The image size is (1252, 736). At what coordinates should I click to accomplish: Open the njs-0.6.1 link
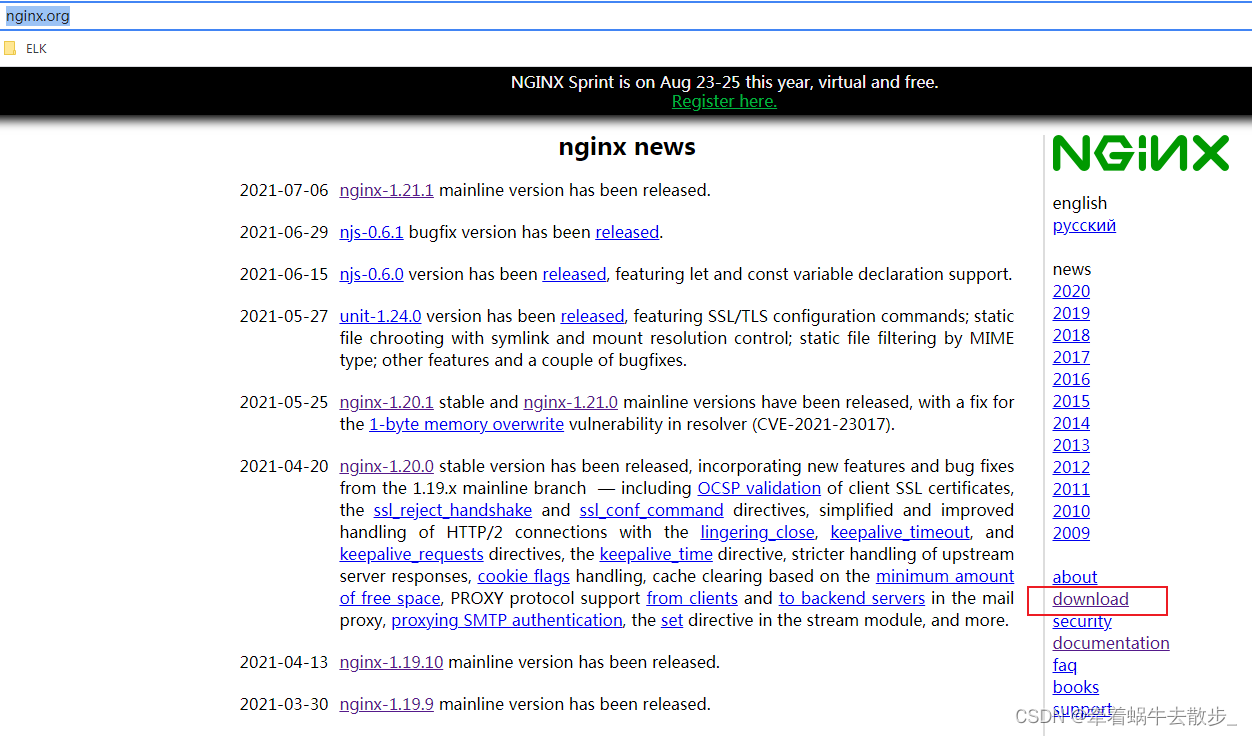pos(371,232)
